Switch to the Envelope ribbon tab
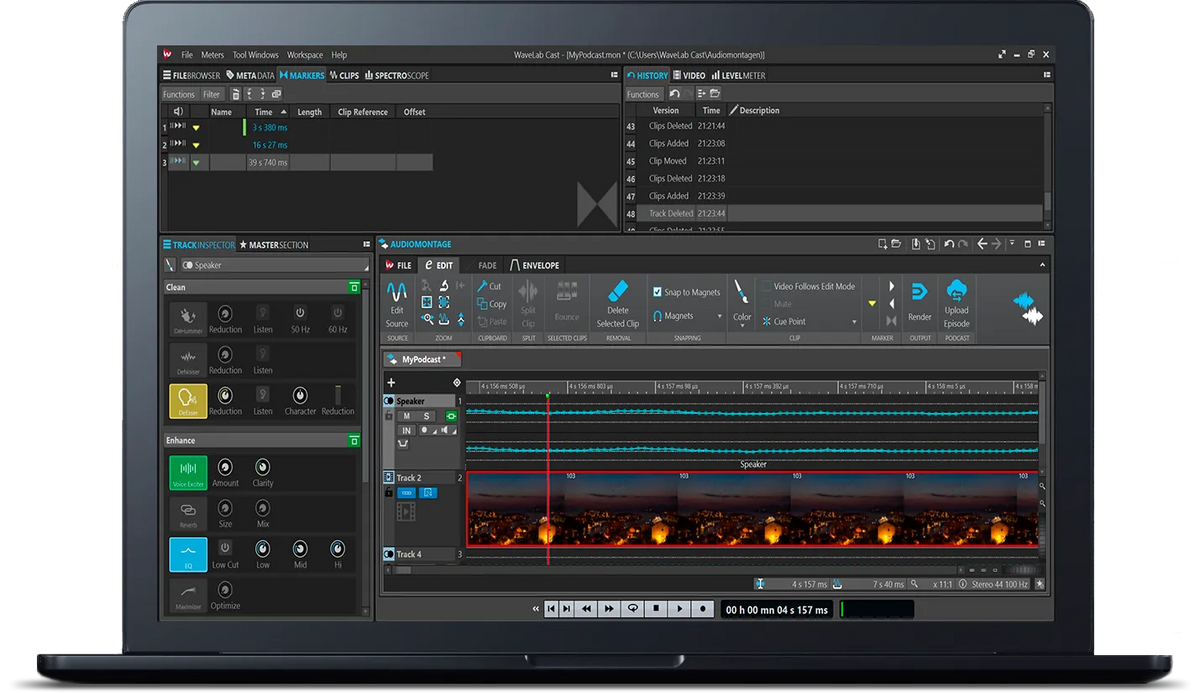Image resolution: width=1200 pixels, height=693 pixels. [x=535, y=265]
